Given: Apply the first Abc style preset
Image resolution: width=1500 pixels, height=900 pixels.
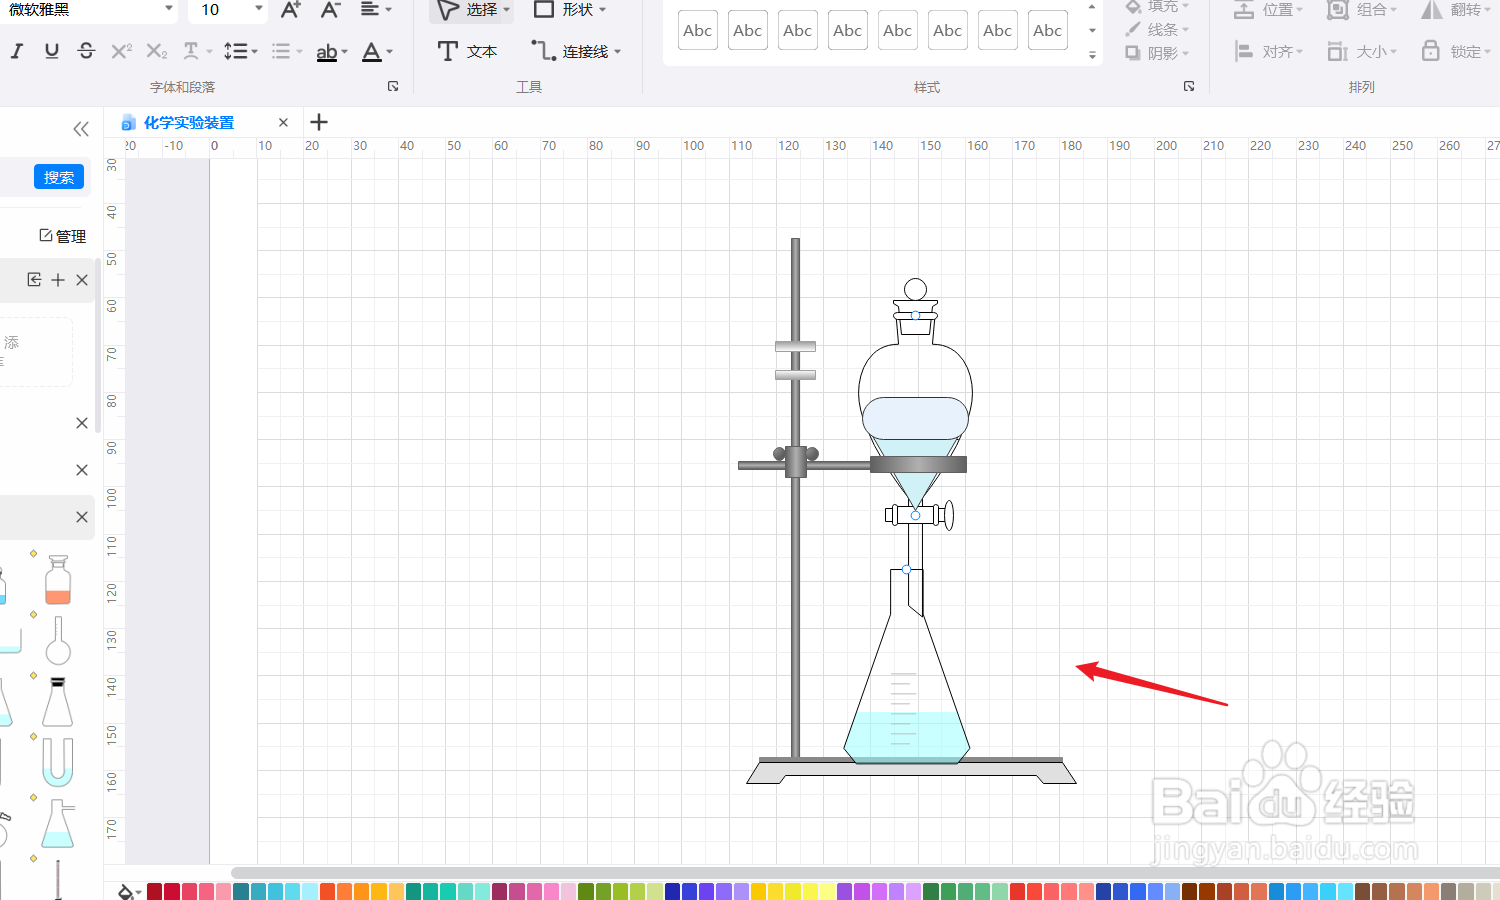Looking at the screenshot, I should 698,31.
